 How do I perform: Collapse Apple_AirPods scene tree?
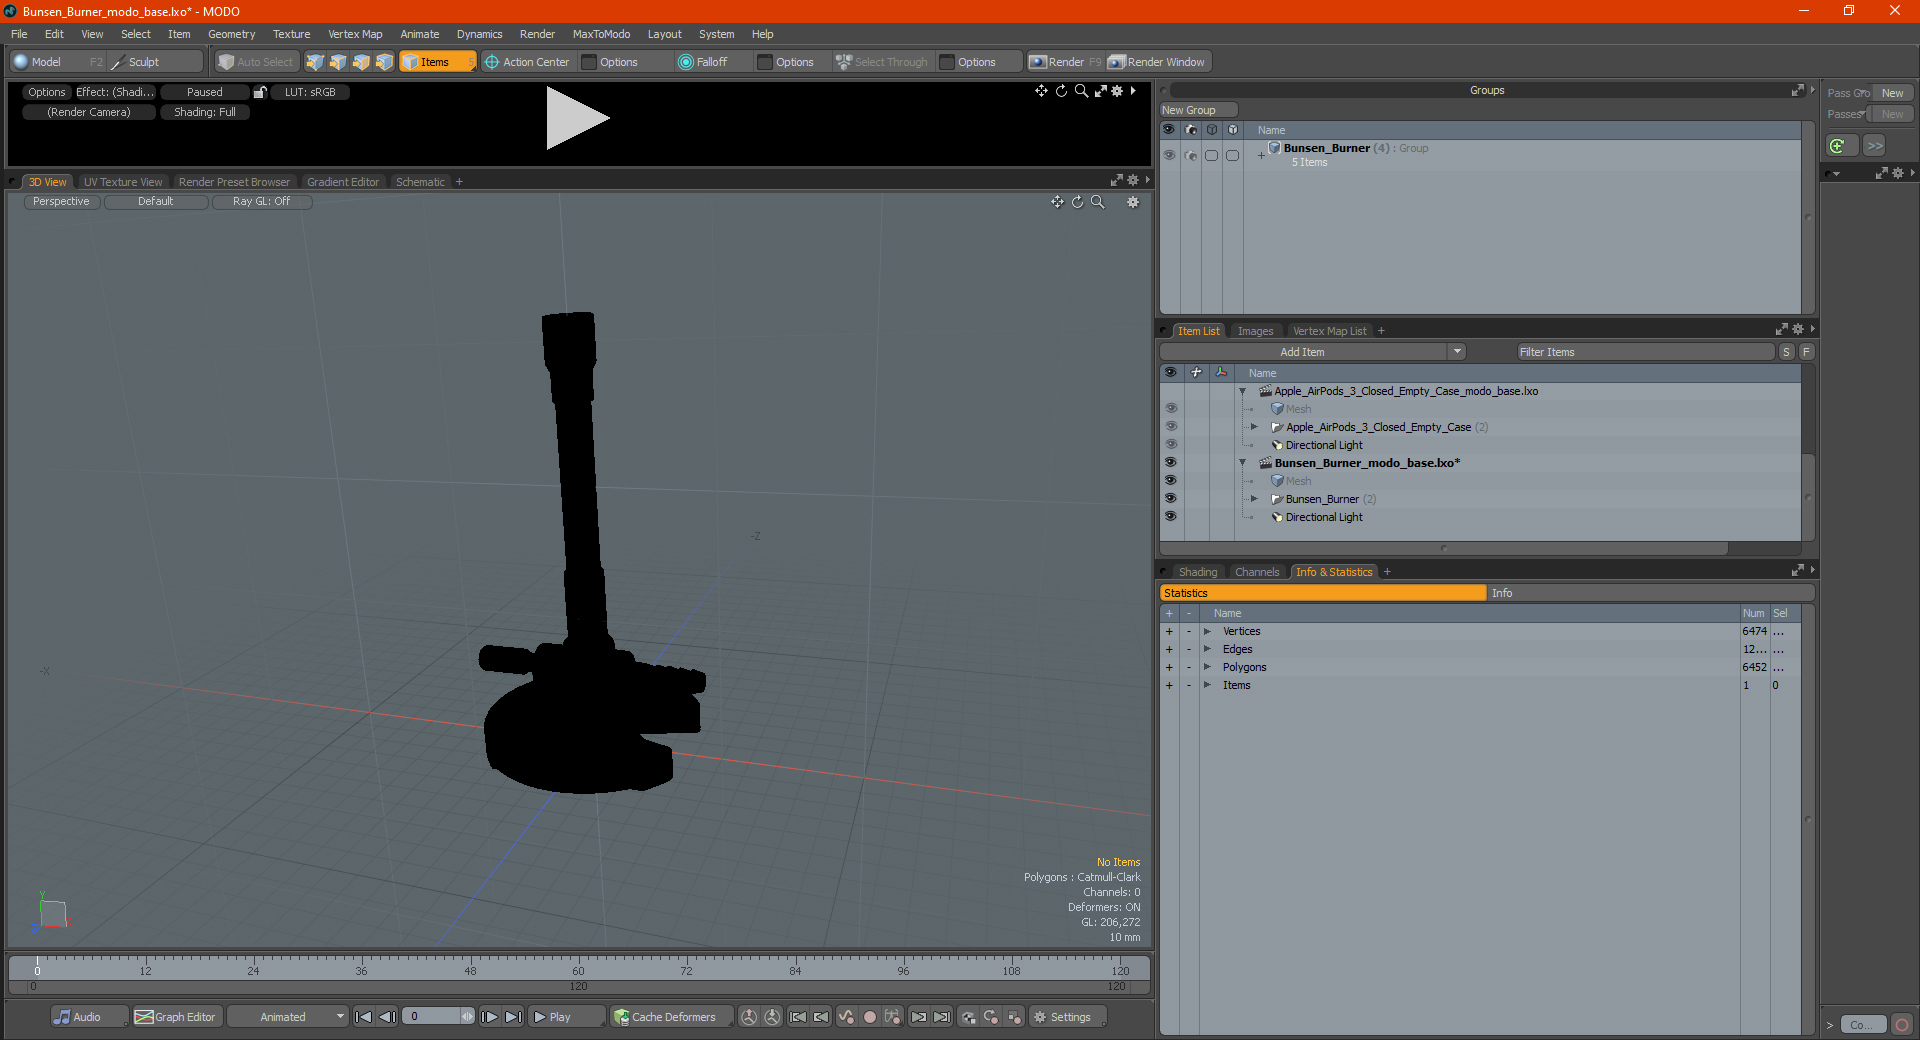coord(1243,391)
